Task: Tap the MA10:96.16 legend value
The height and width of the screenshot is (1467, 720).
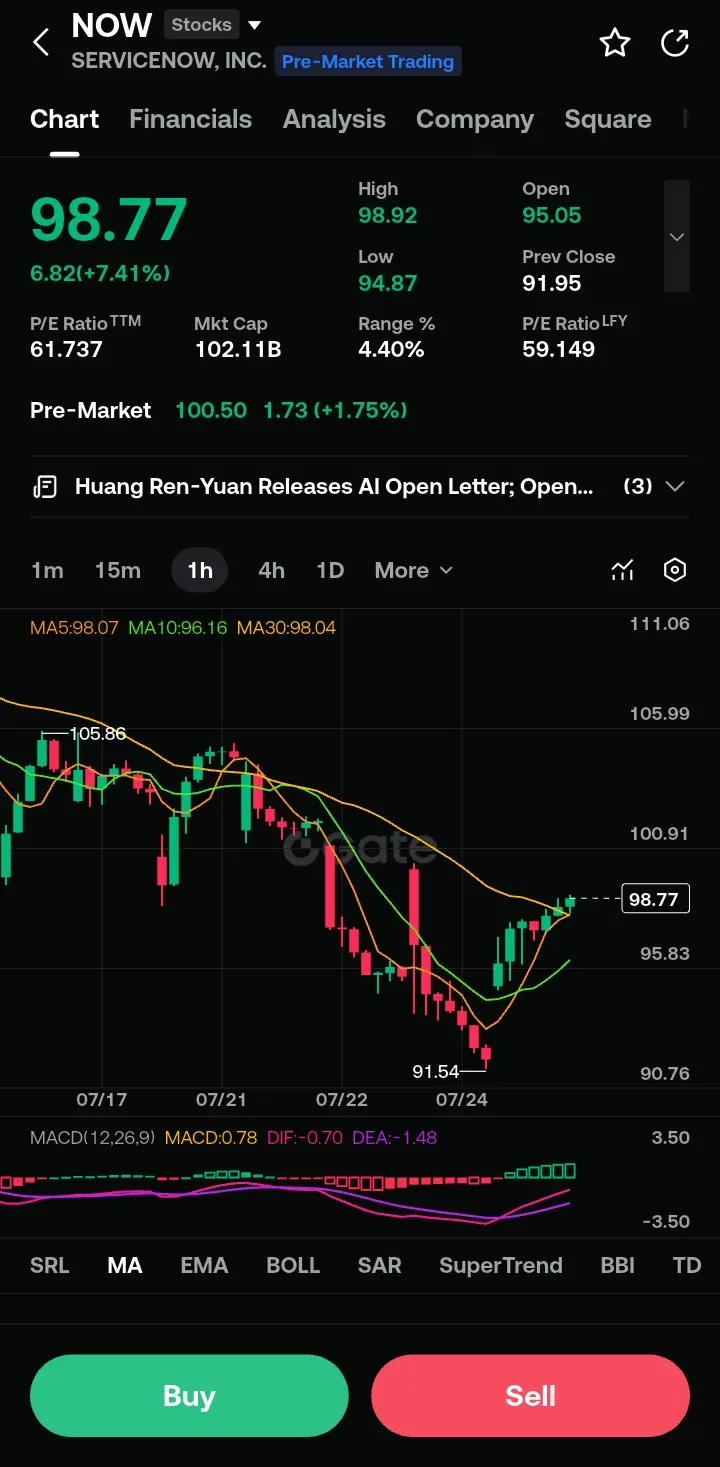Action: point(178,628)
